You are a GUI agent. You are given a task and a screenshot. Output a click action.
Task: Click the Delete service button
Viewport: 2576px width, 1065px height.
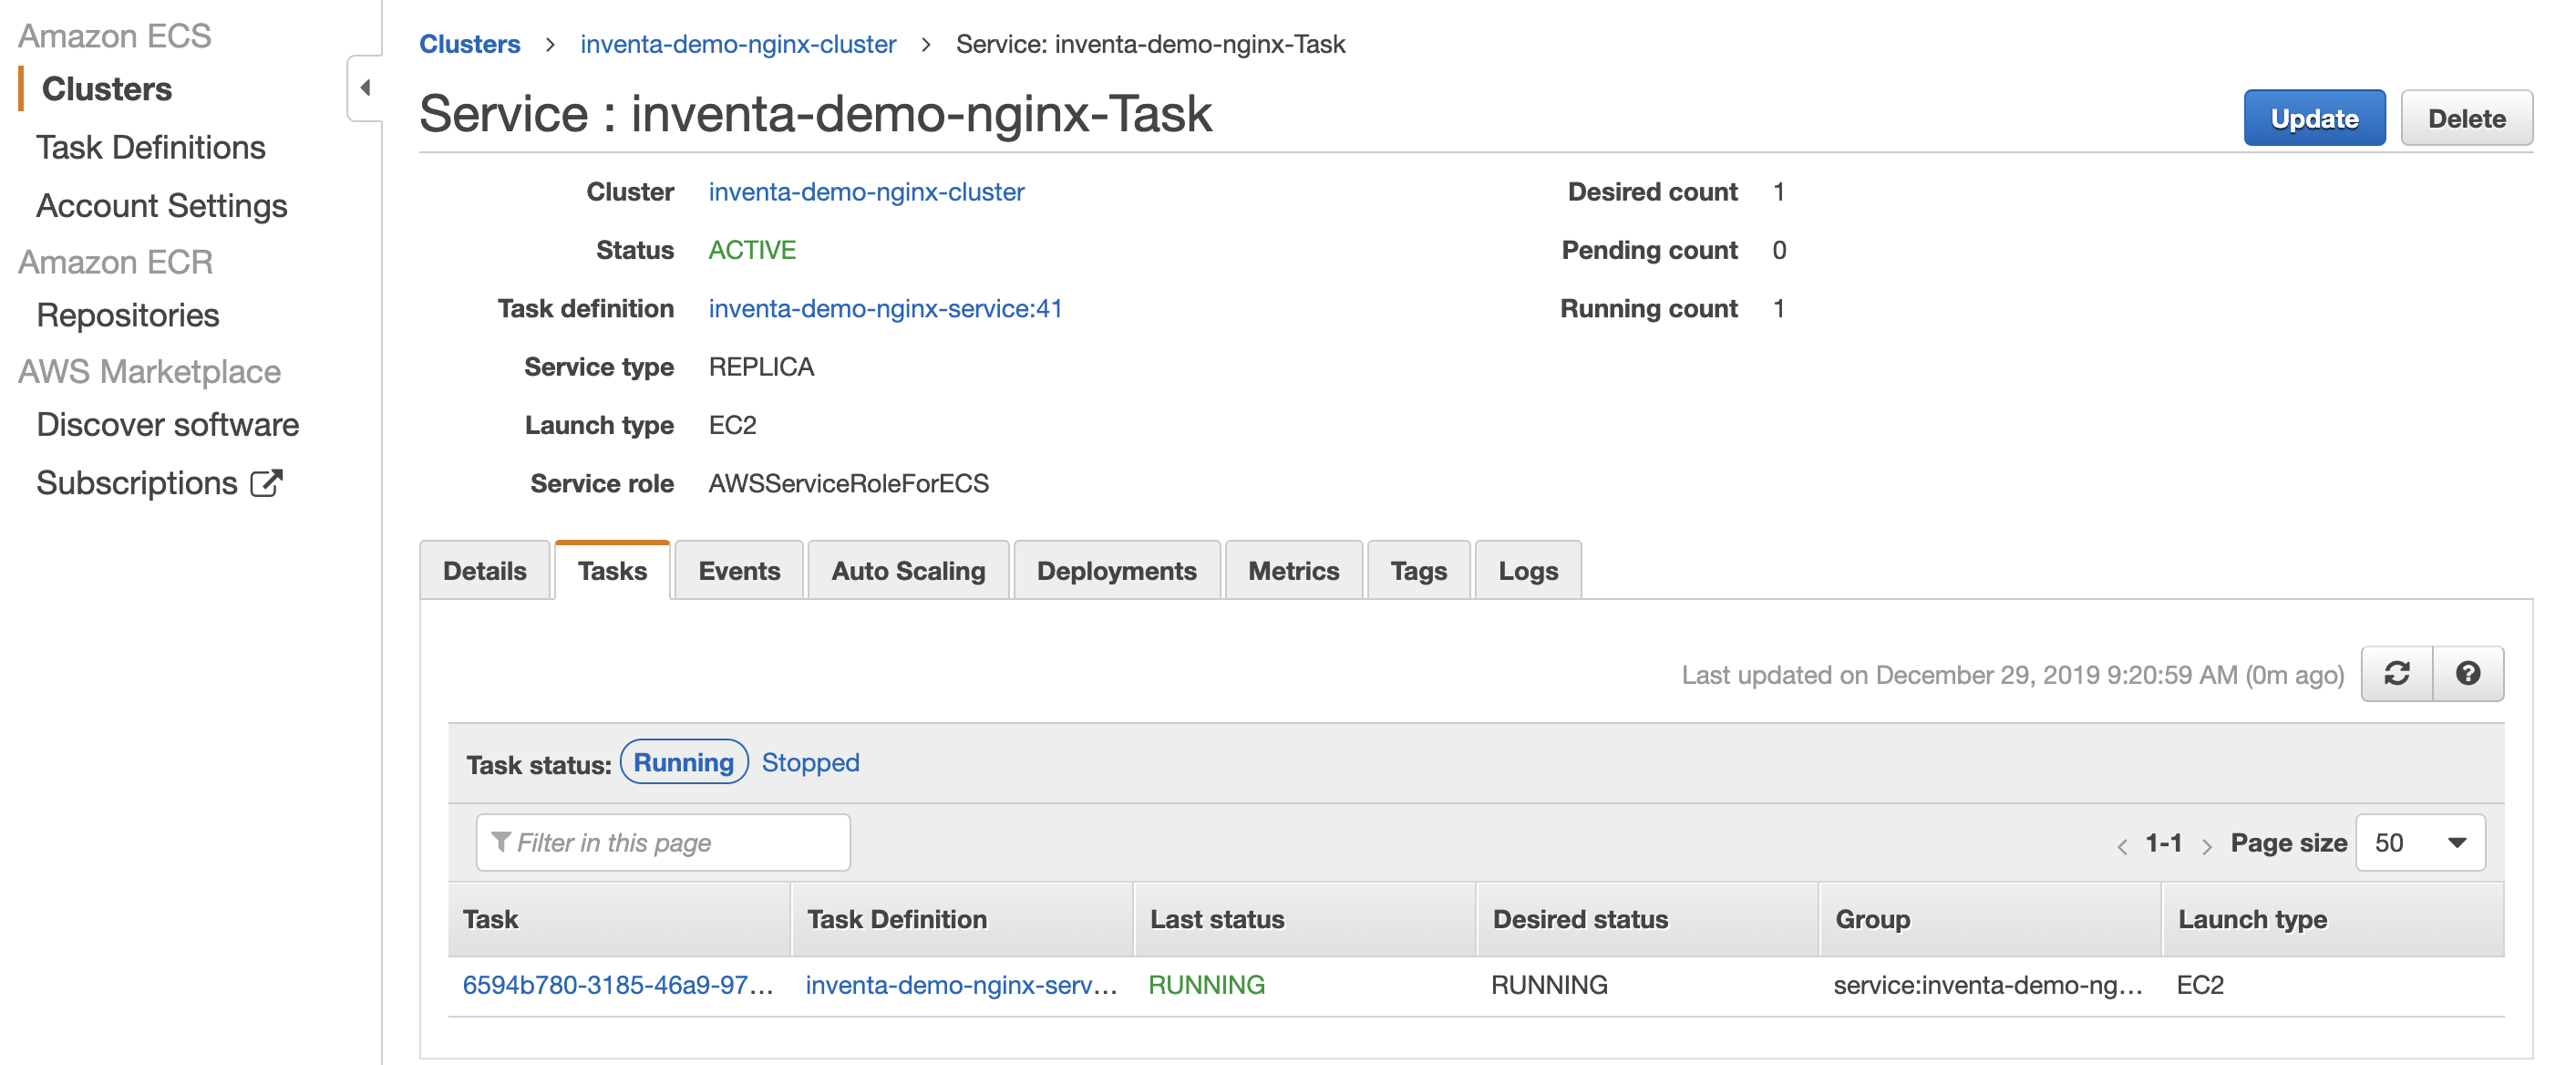2466,118
